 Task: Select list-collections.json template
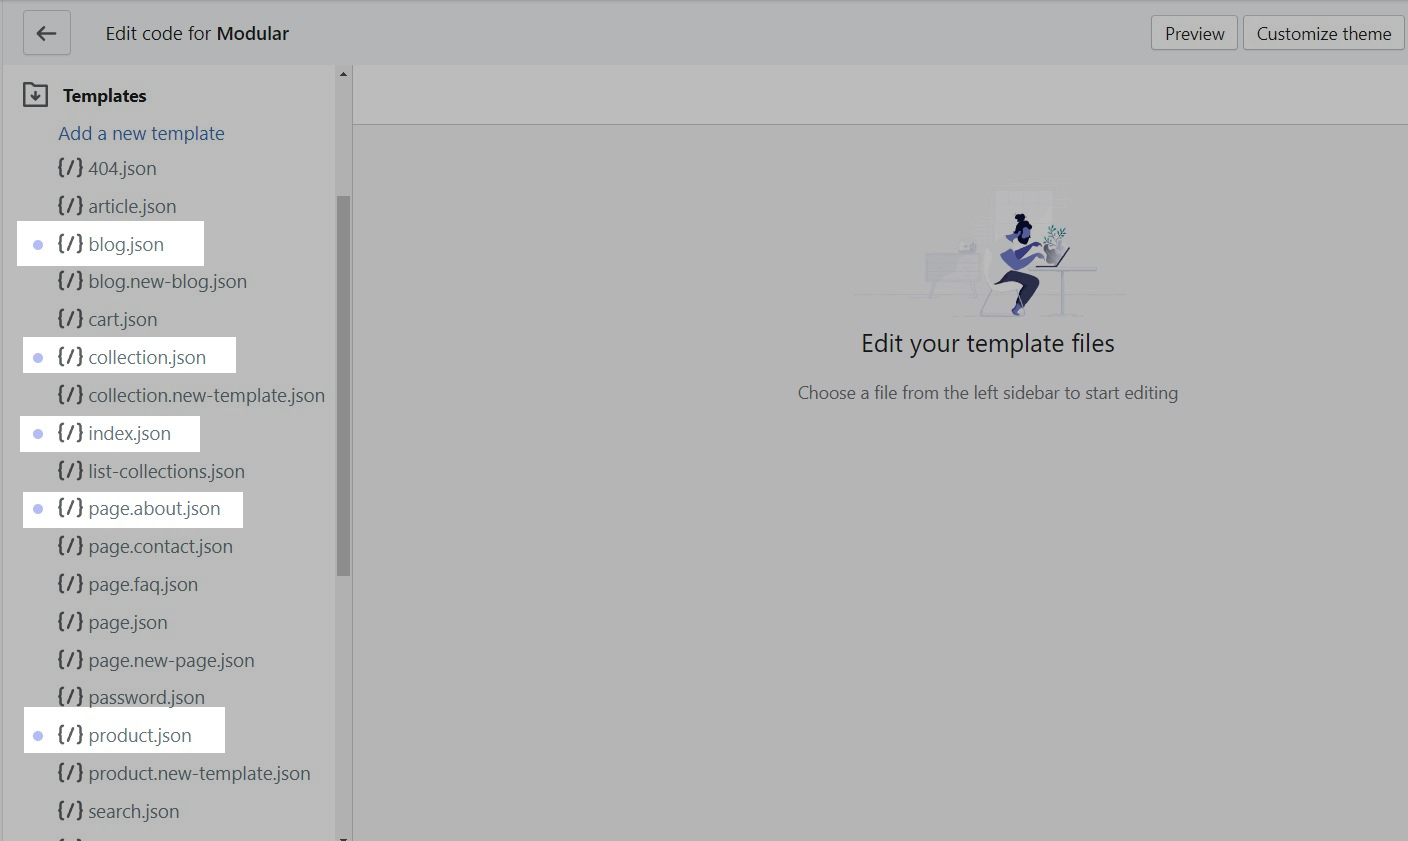pyautogui.click(x=166, y=471)
